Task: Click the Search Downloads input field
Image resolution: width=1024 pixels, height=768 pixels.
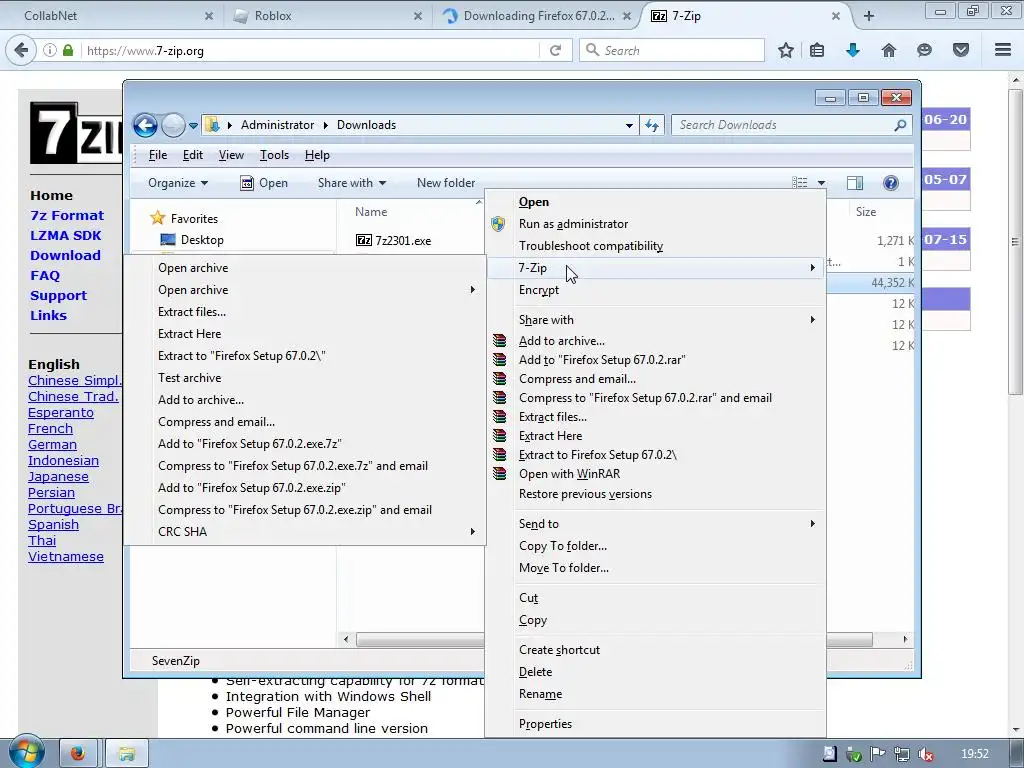Action: point(792,125)
